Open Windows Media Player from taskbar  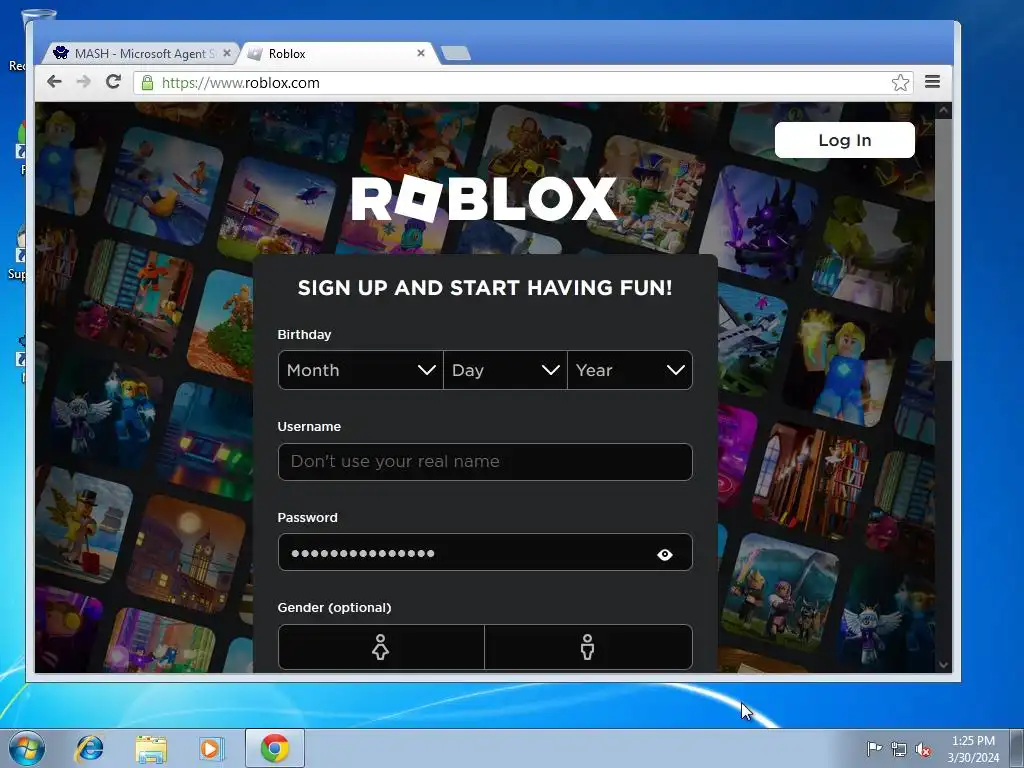click(210, 748)
